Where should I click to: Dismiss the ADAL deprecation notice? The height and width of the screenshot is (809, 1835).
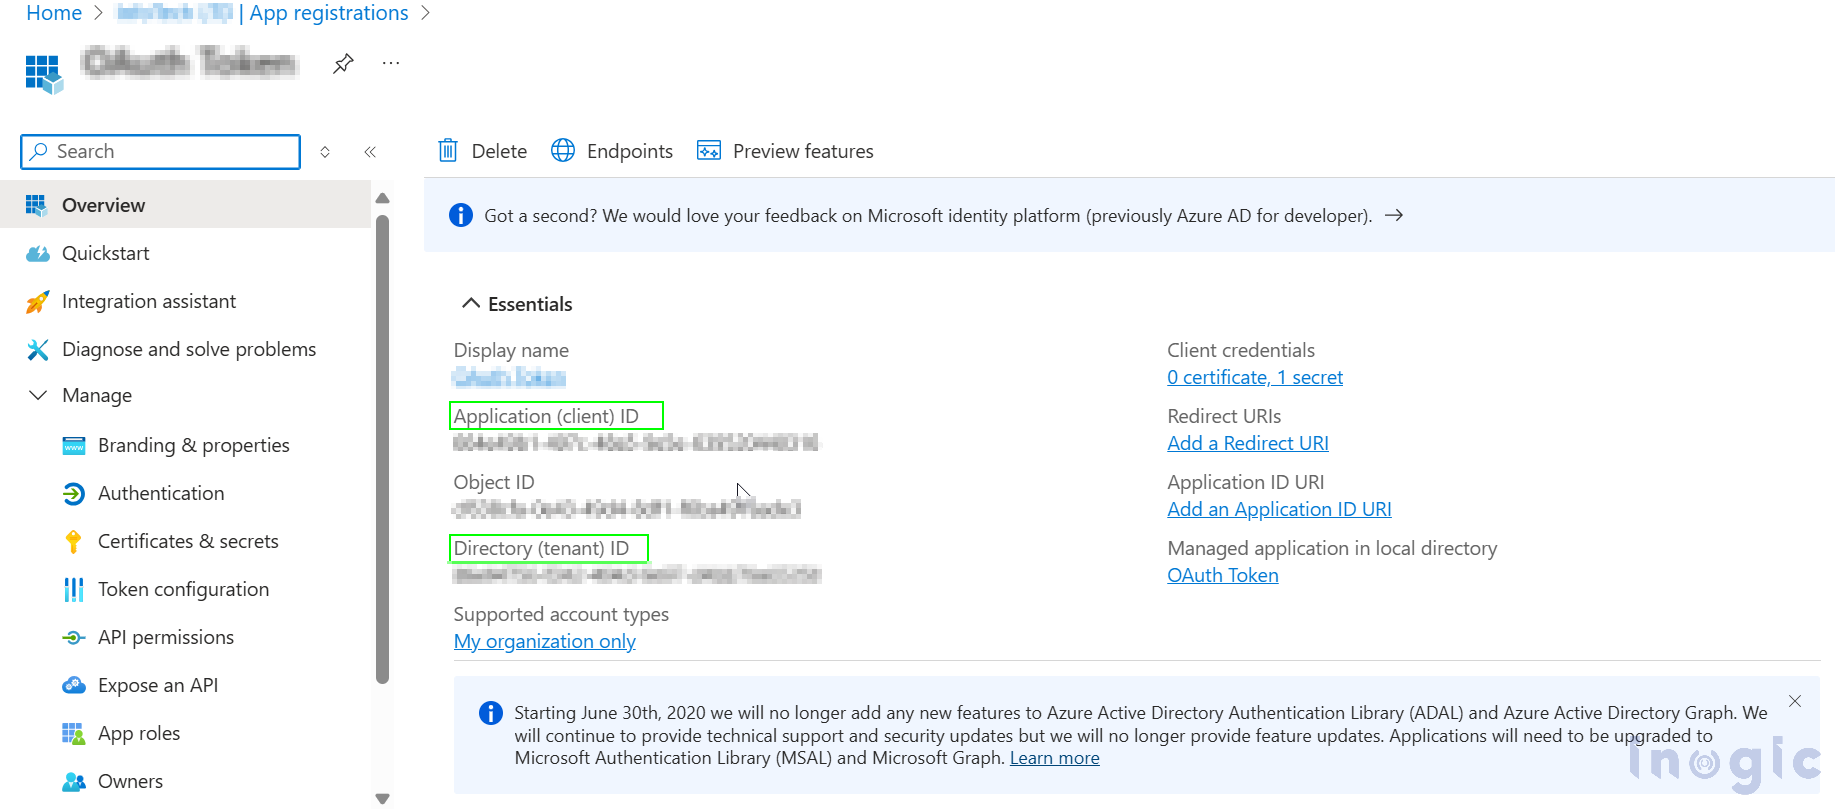tap(1794, 701)
